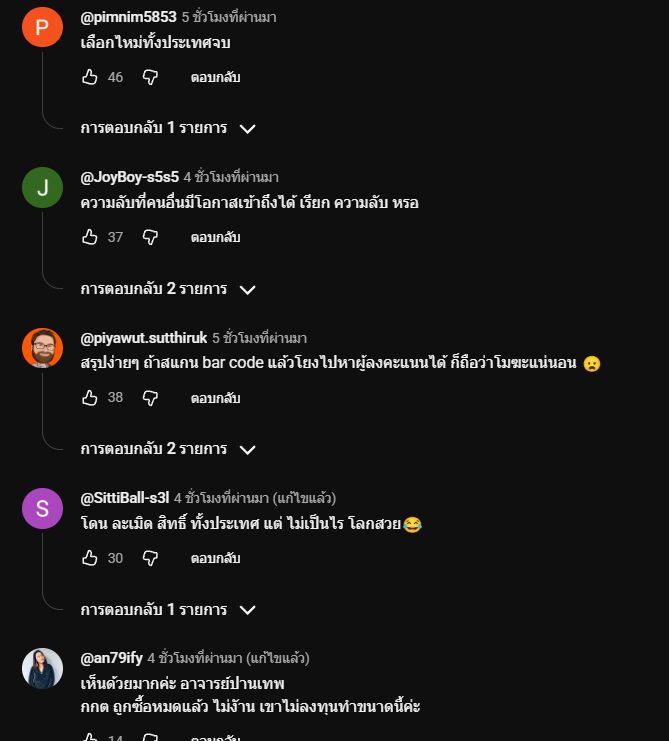Viewport: 669px width, 741px height.
Task: Open the @an79ify channel username link
Action: point(111,658)
